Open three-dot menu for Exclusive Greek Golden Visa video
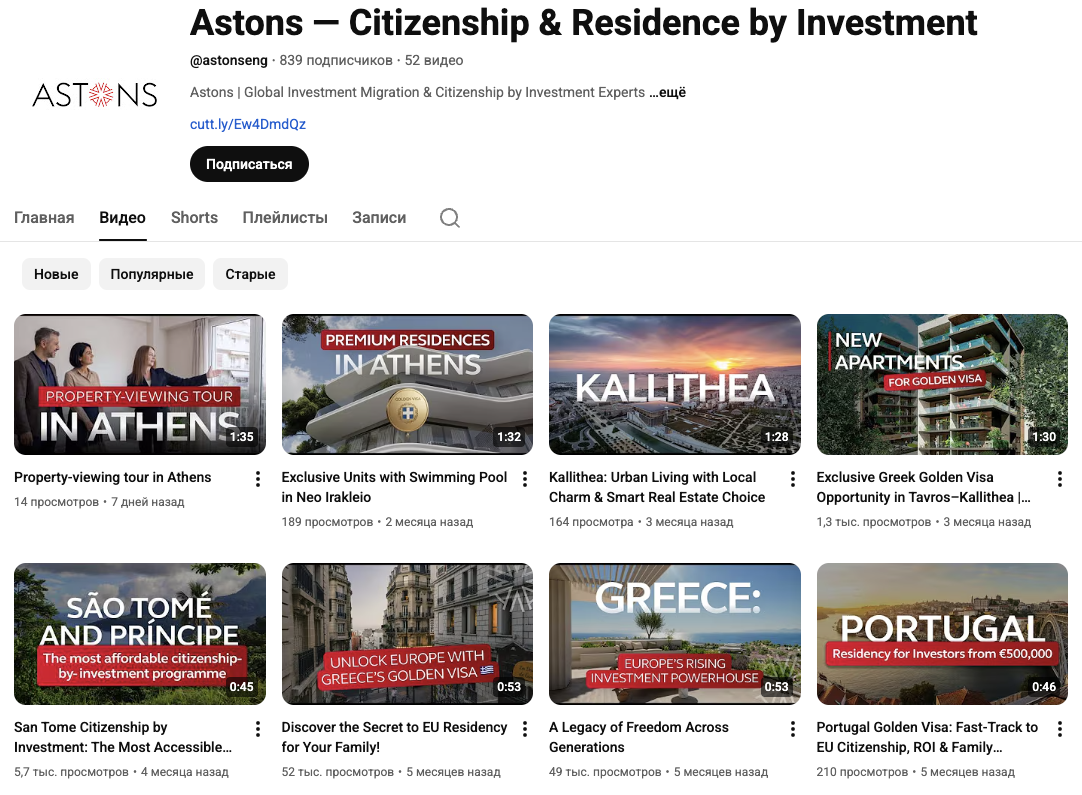The height and width of the screenshot is (795, 1082). pyautogui.click(x=1060, y=479)
